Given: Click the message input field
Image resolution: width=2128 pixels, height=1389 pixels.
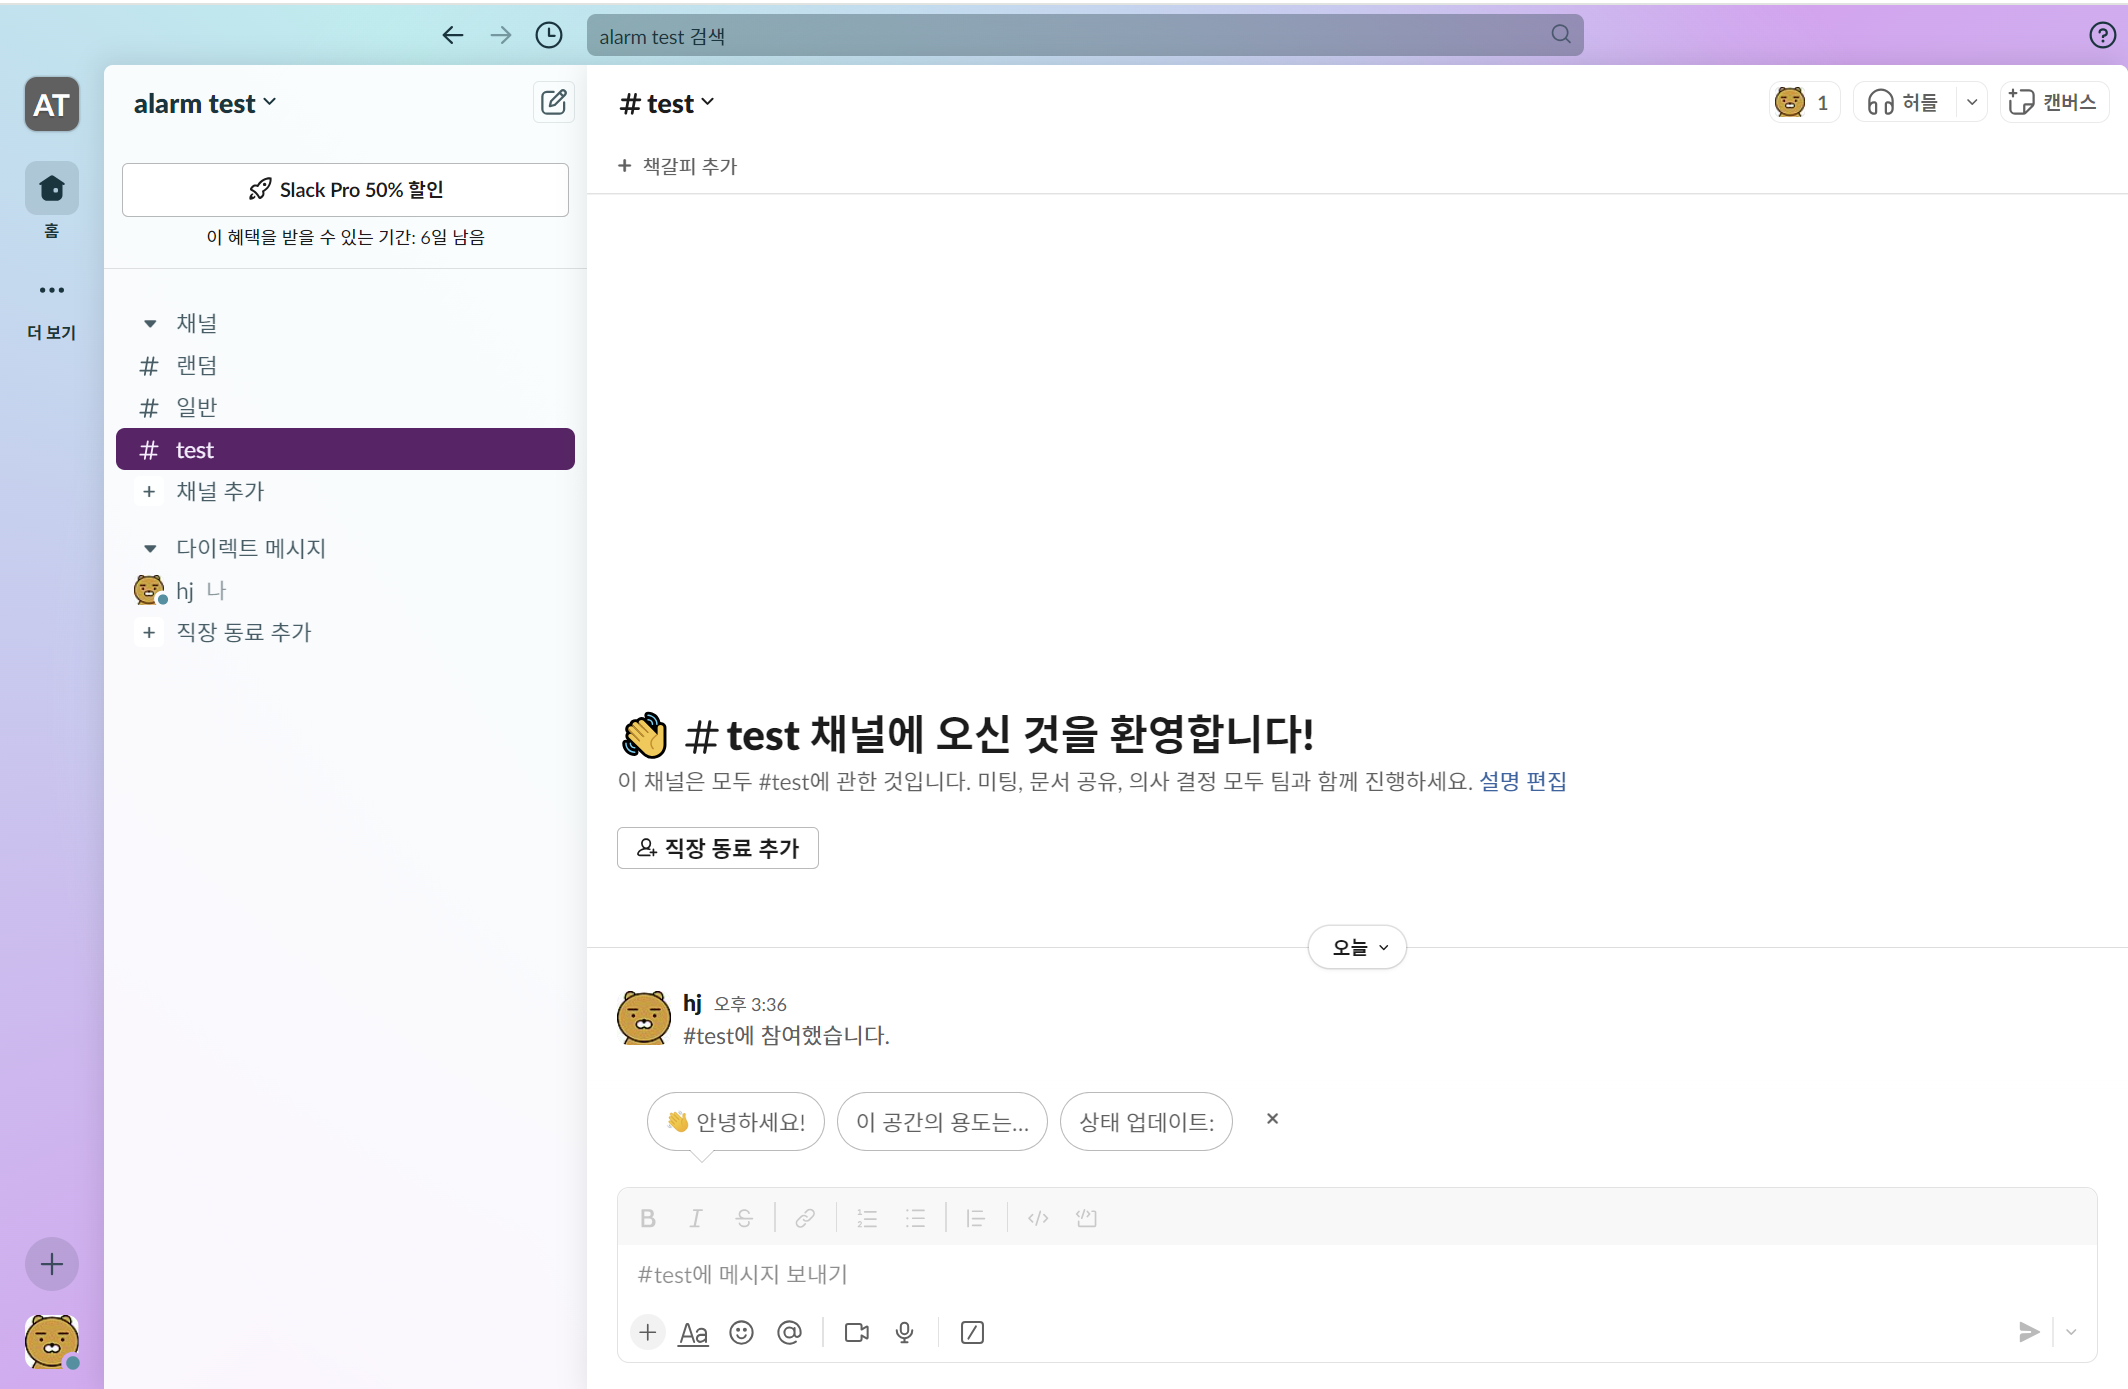Looking at the screenshot, I should (x=1300, y=1274).
